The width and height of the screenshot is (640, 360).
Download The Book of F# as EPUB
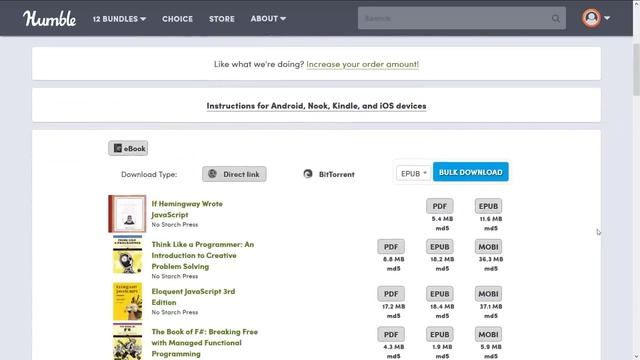click(x=440, y=334)
